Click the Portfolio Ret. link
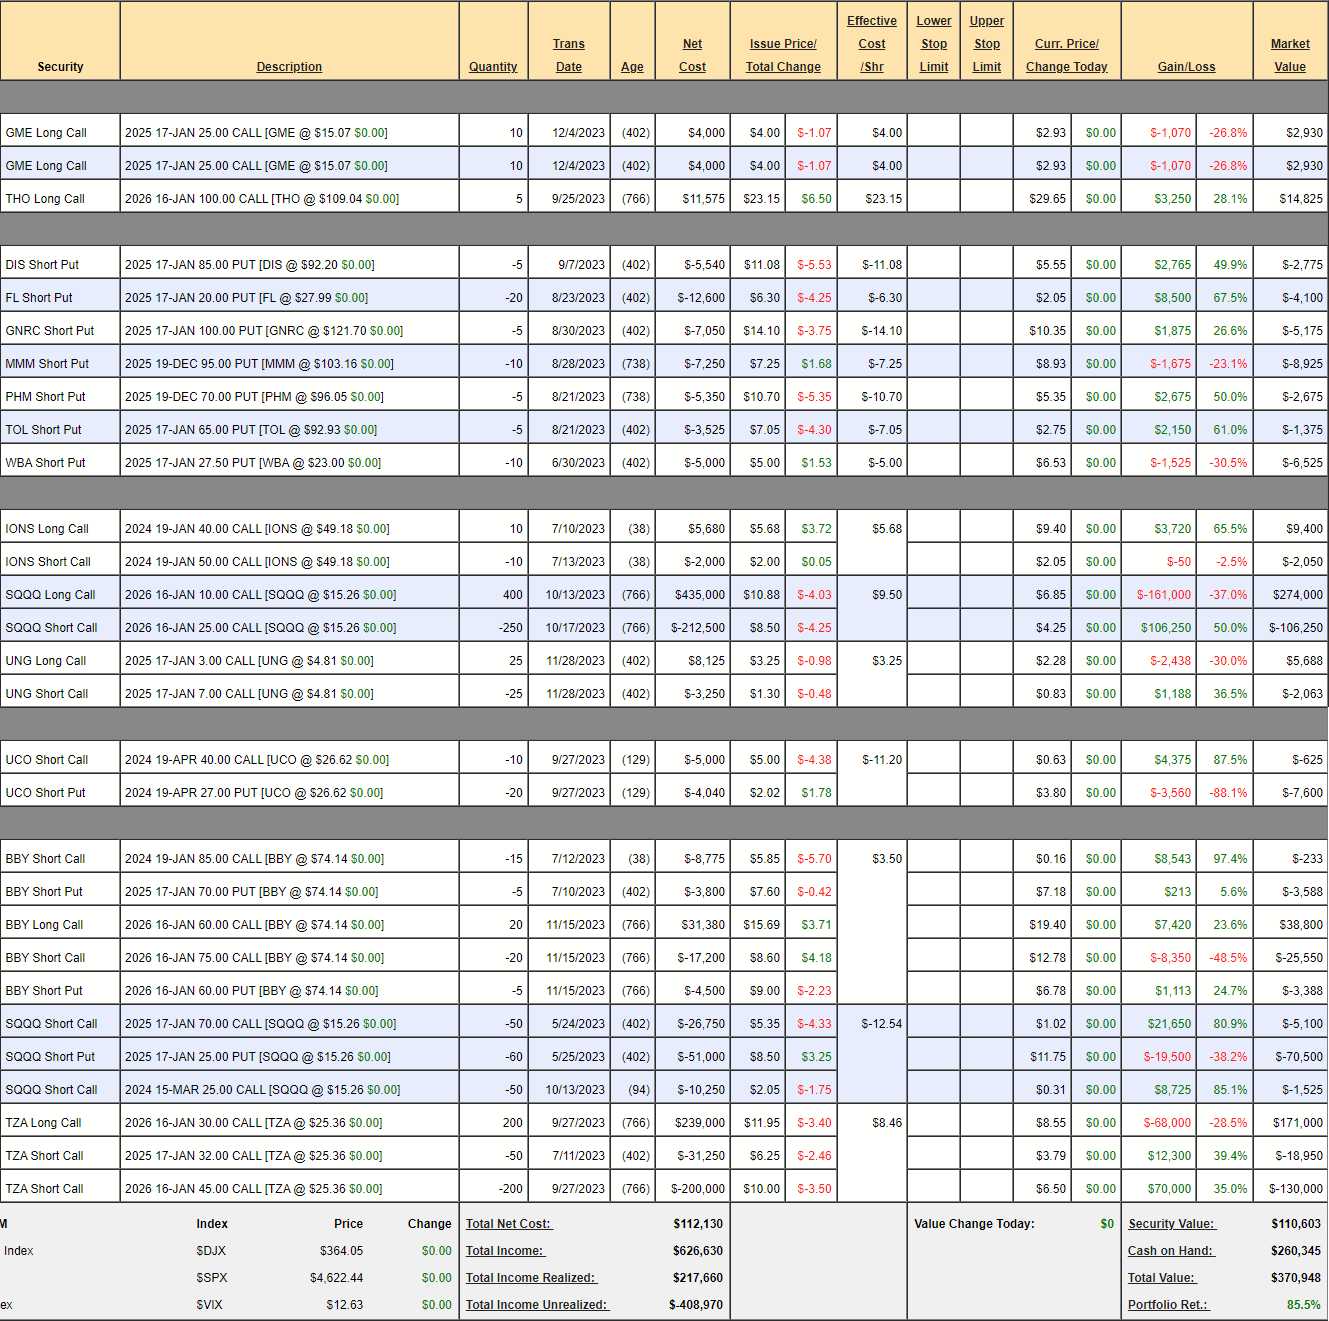The height and width of the screenshot is (1321, 1329). [1167, 1305]
